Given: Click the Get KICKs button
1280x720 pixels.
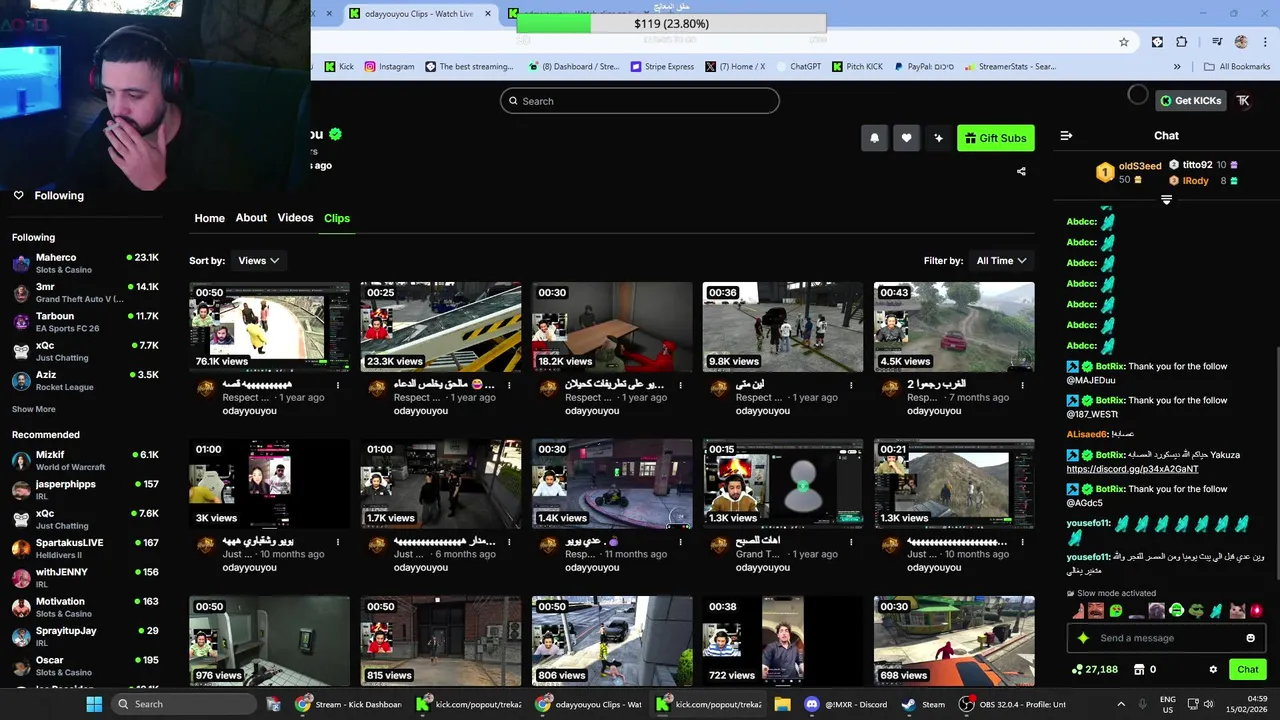Looking at the screenshot, I should 1190,100.
